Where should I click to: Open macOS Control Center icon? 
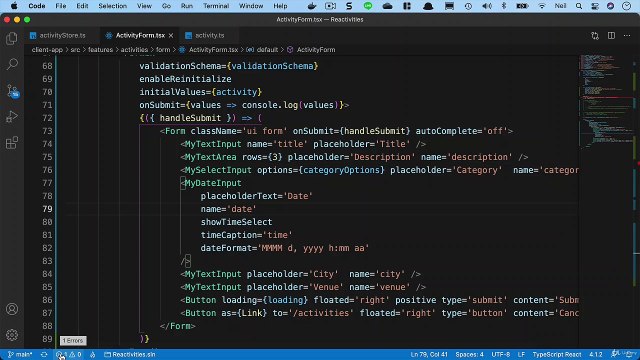tap(595, 6)
